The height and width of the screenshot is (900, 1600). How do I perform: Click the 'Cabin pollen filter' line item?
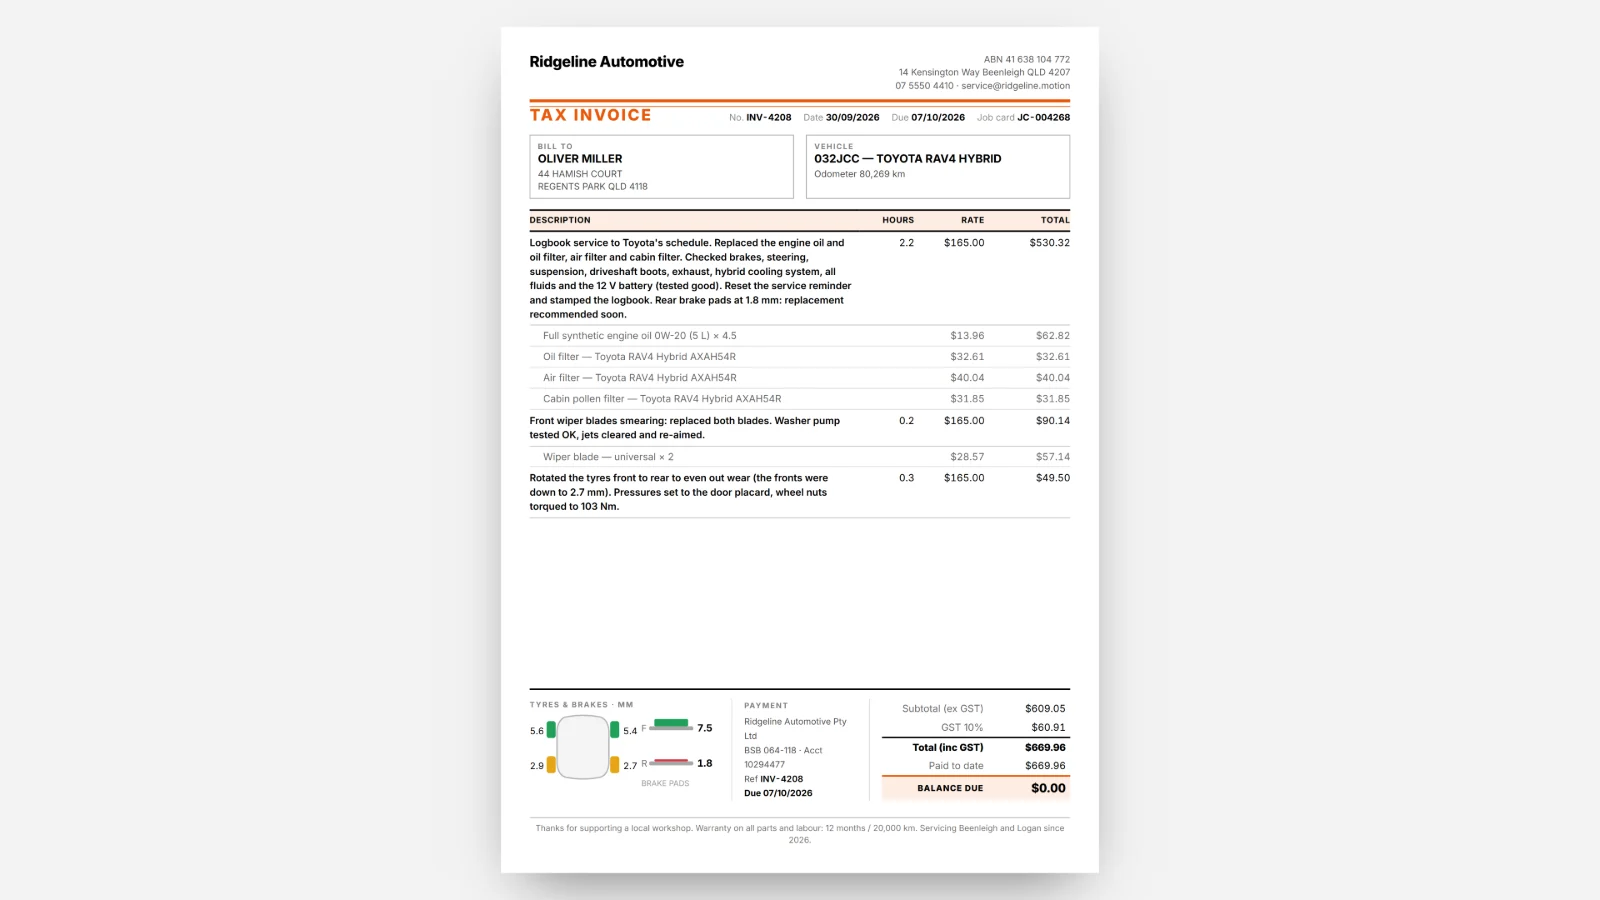click(x=662, y=399)
